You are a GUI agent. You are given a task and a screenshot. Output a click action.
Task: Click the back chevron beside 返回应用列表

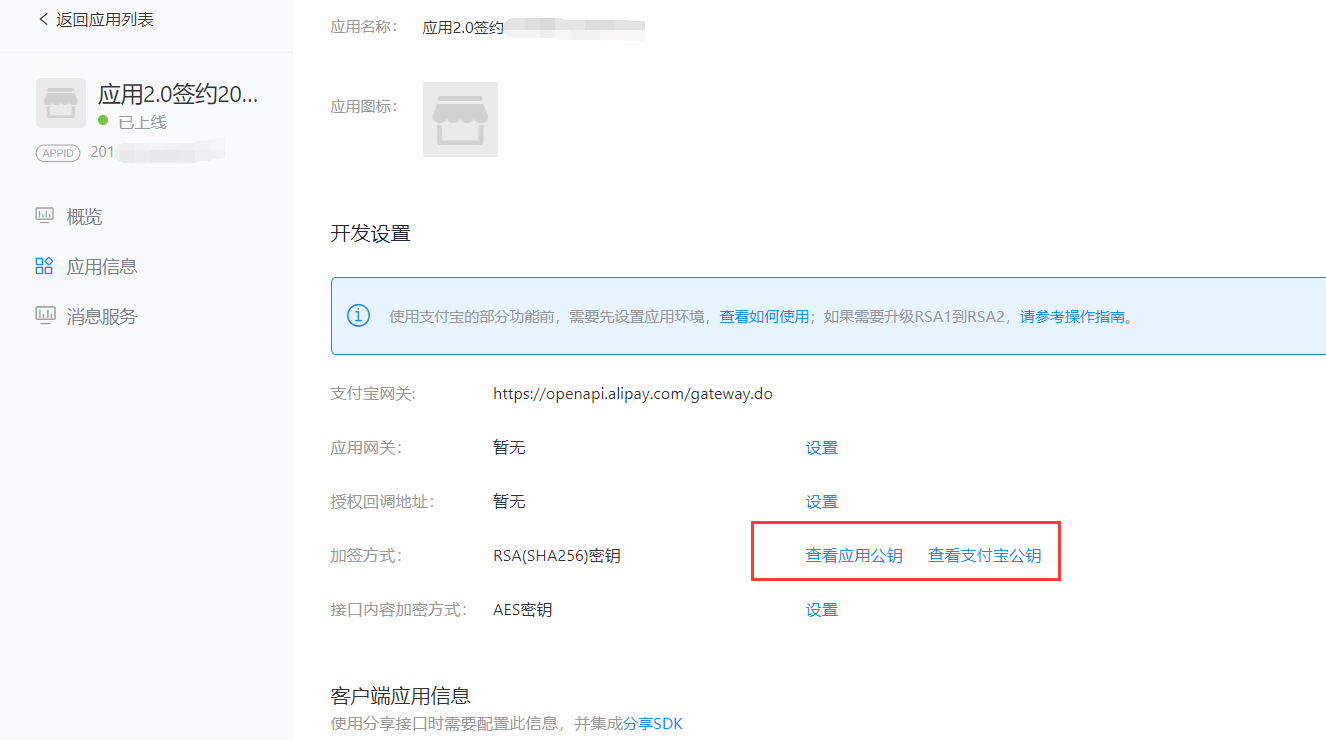43,19
